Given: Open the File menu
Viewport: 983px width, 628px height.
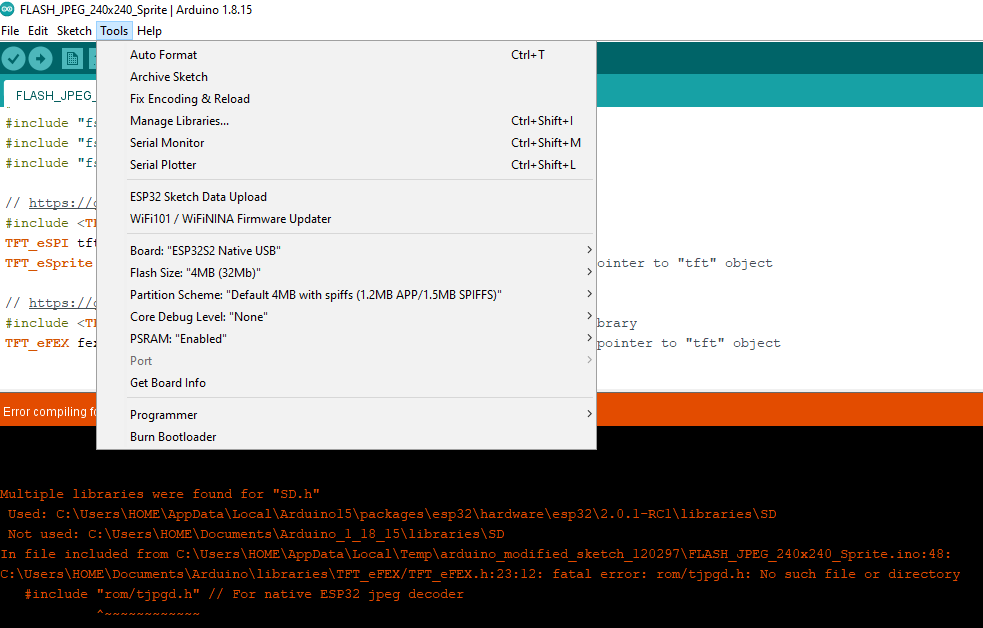Looking at the screenshot, I should pos(10,31).
